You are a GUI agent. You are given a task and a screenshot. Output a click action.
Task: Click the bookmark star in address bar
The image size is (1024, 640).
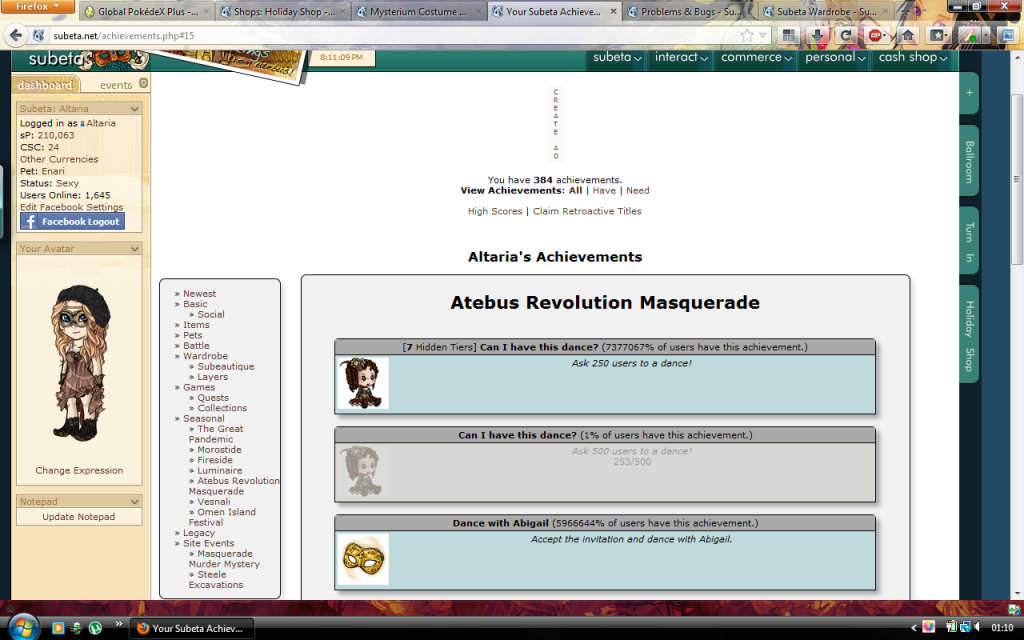[x=747, y=35]
